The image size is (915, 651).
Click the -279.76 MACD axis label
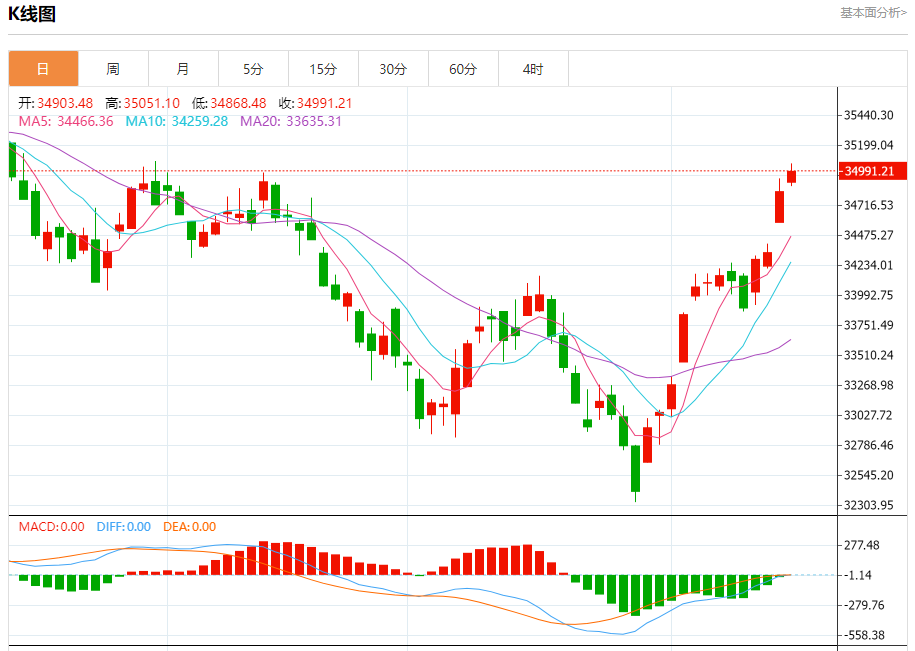click(x=864, y=606)
